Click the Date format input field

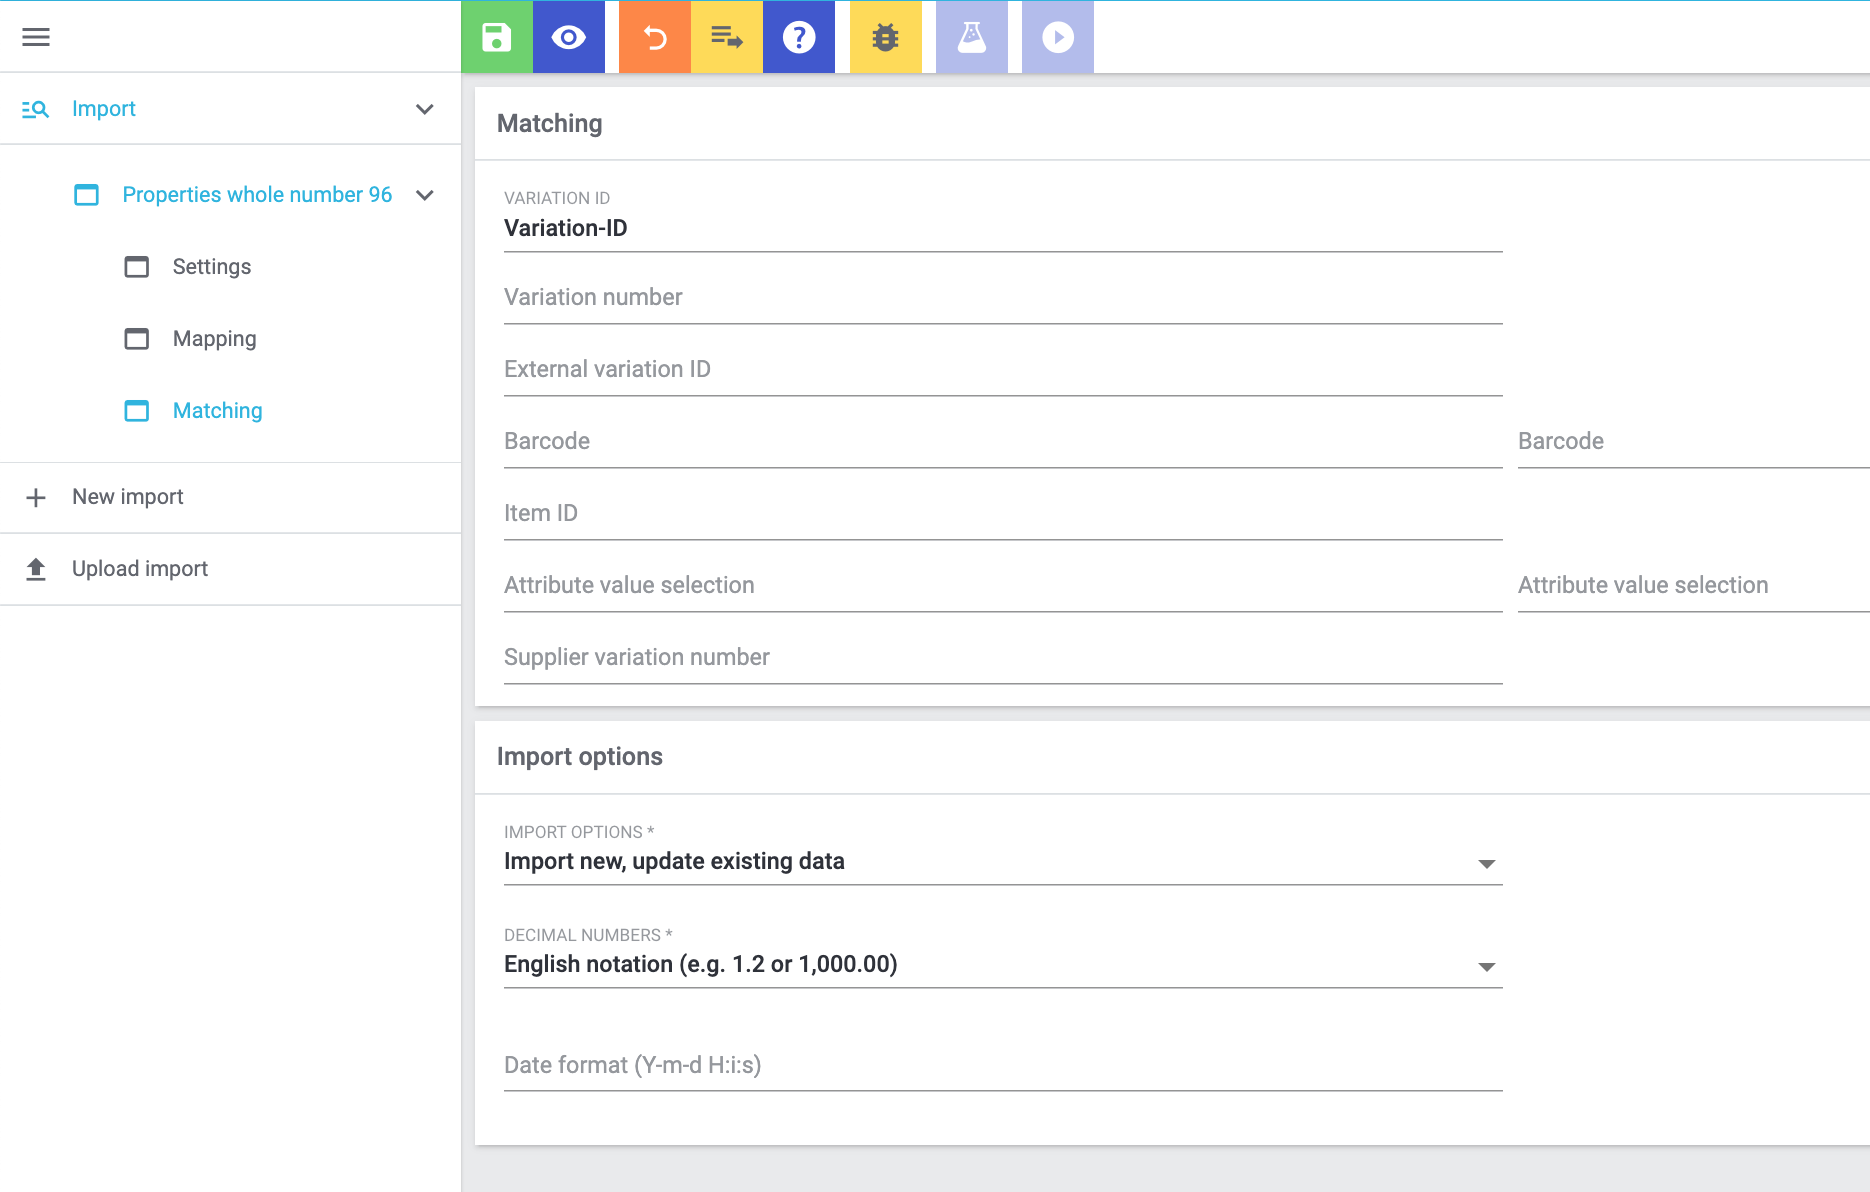click(x=1002, y=1066)
